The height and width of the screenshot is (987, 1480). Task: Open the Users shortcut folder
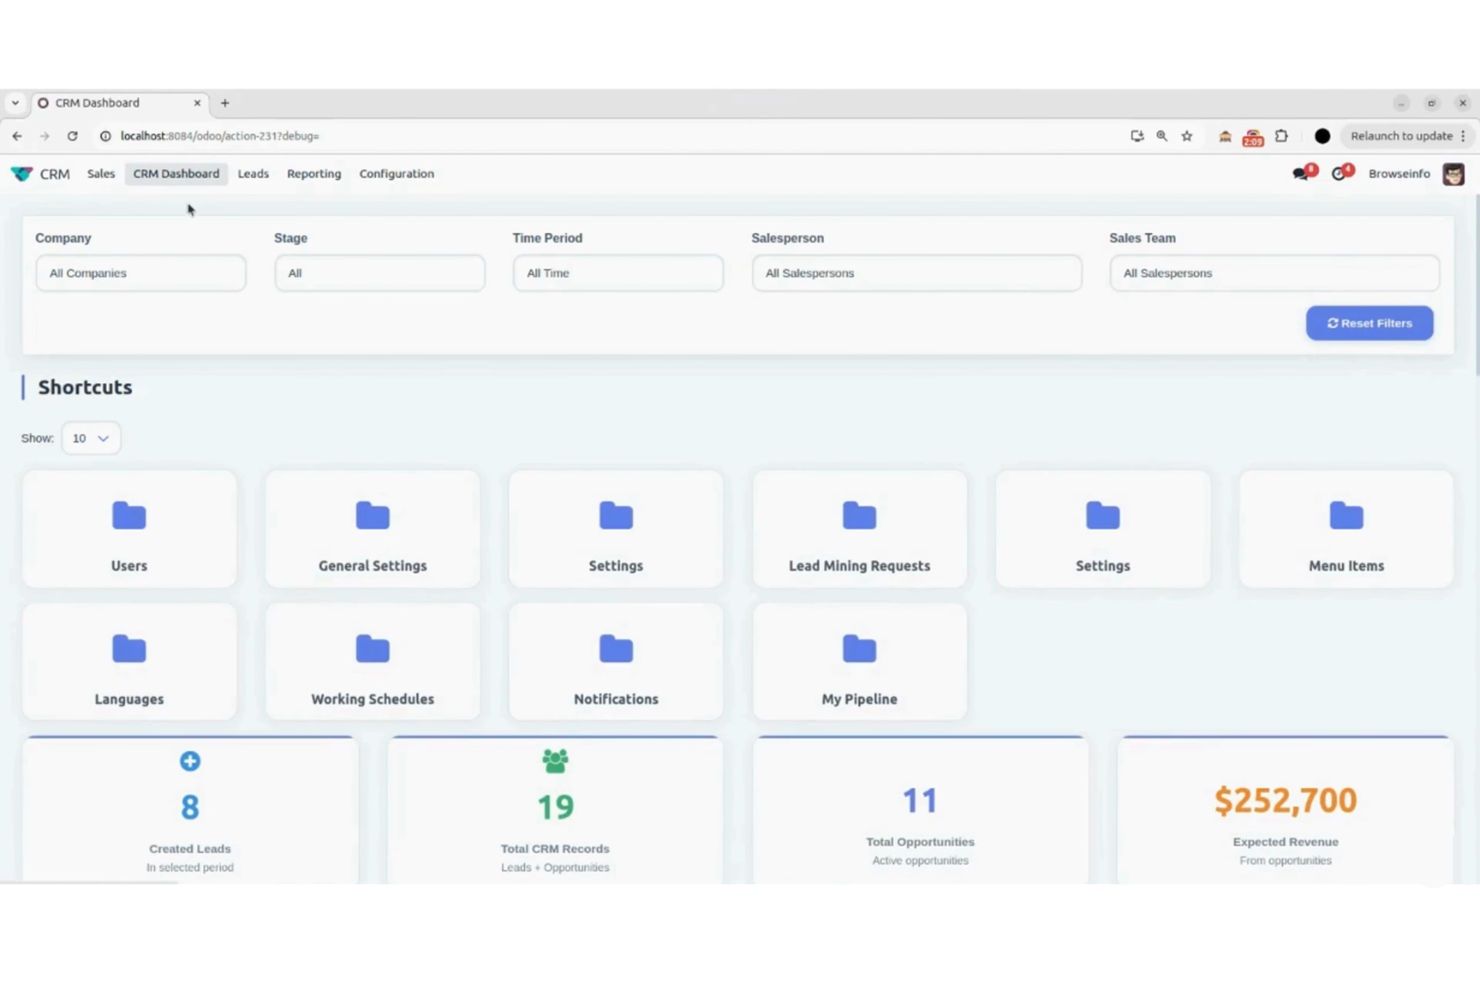129,529
